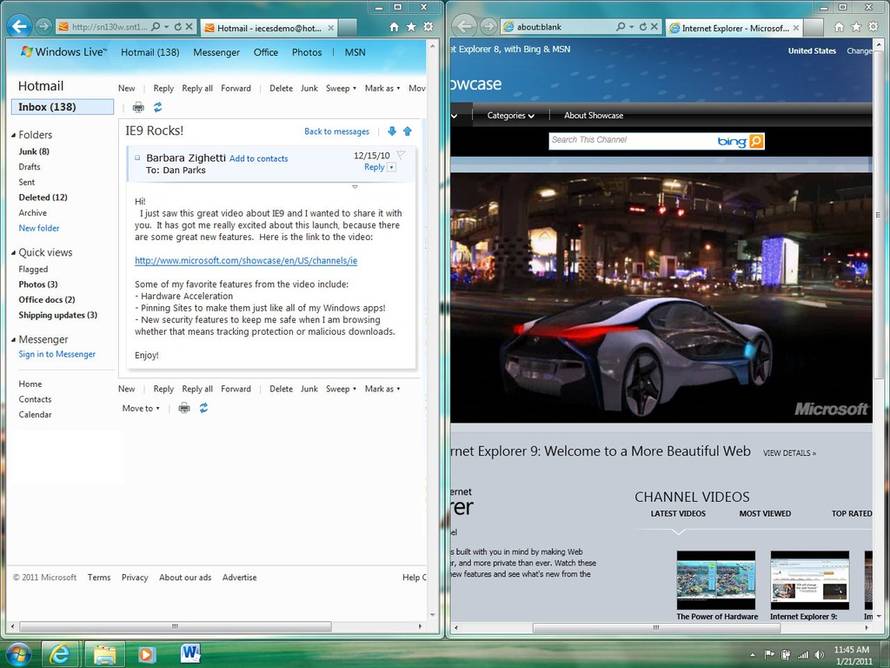Open the MSN menu in the Windows Live header
Screen dimensions: 890x668
[355, 52]
